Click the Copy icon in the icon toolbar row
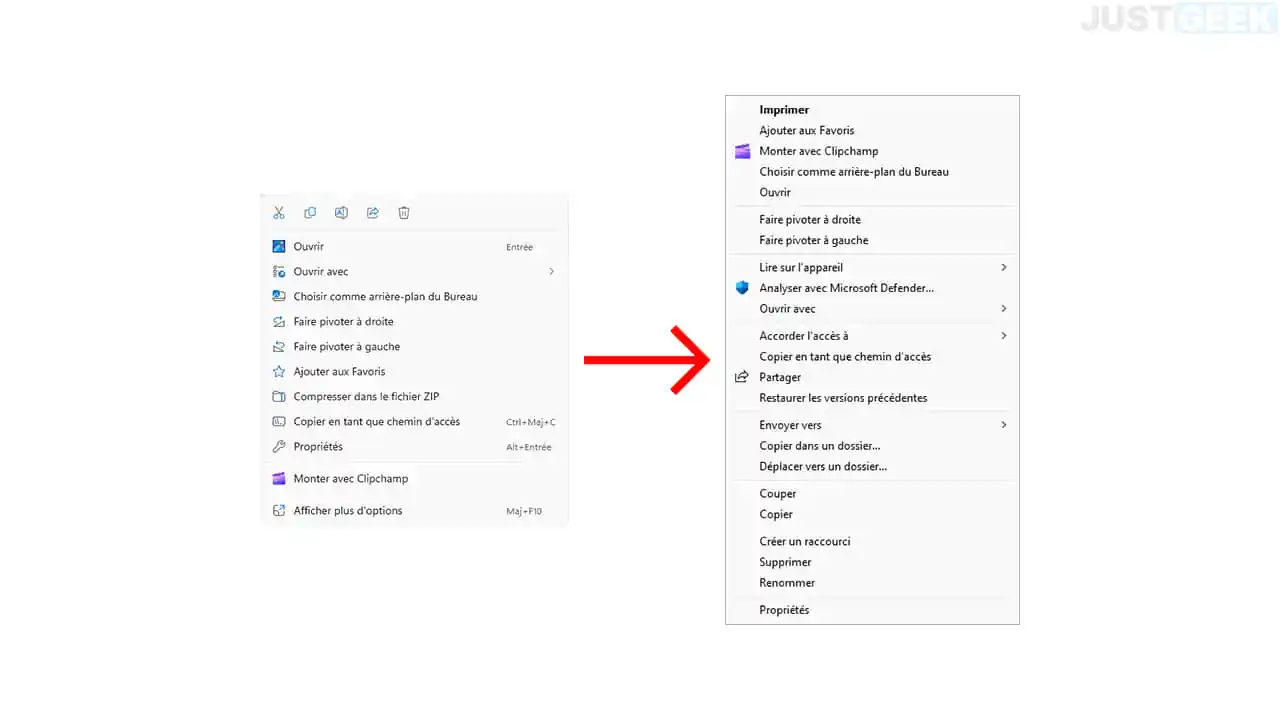The width and height of the screenshot is (1280, 720). point(310,212)
